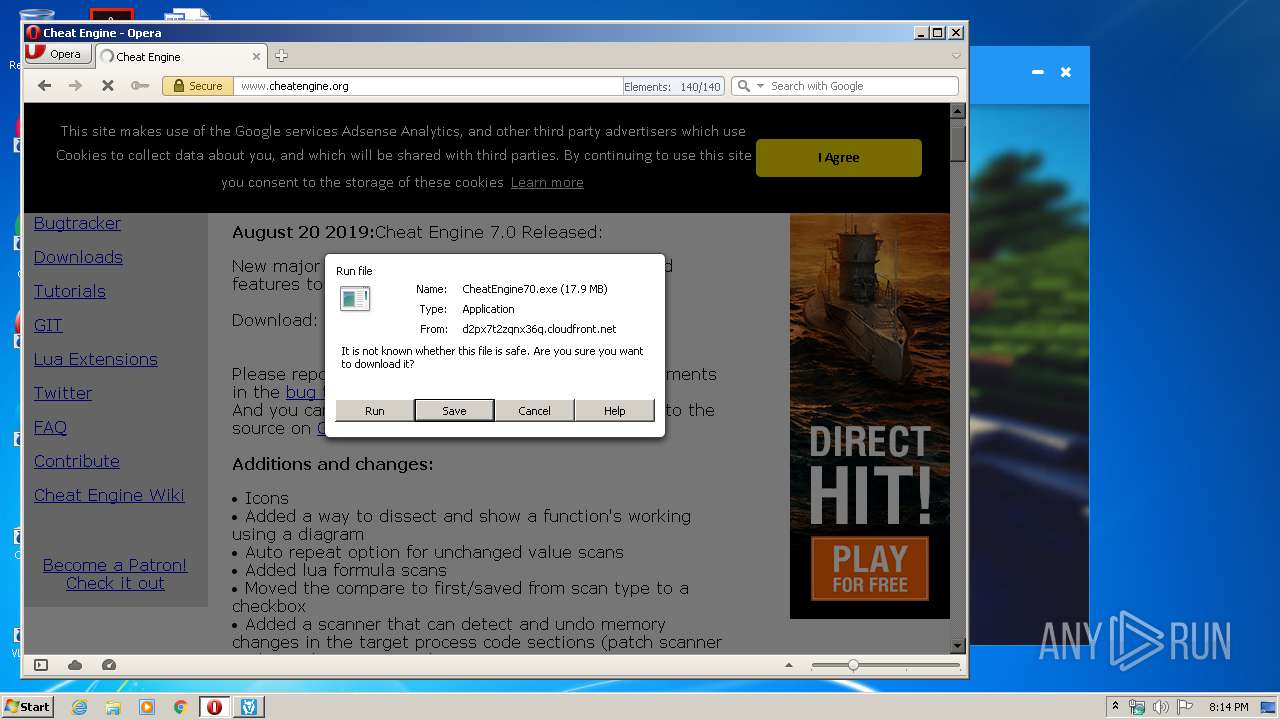Close the Cheat Engine tab
Image resolution: width=1280 pixels, height=720 pixels.
coord(256,57)
